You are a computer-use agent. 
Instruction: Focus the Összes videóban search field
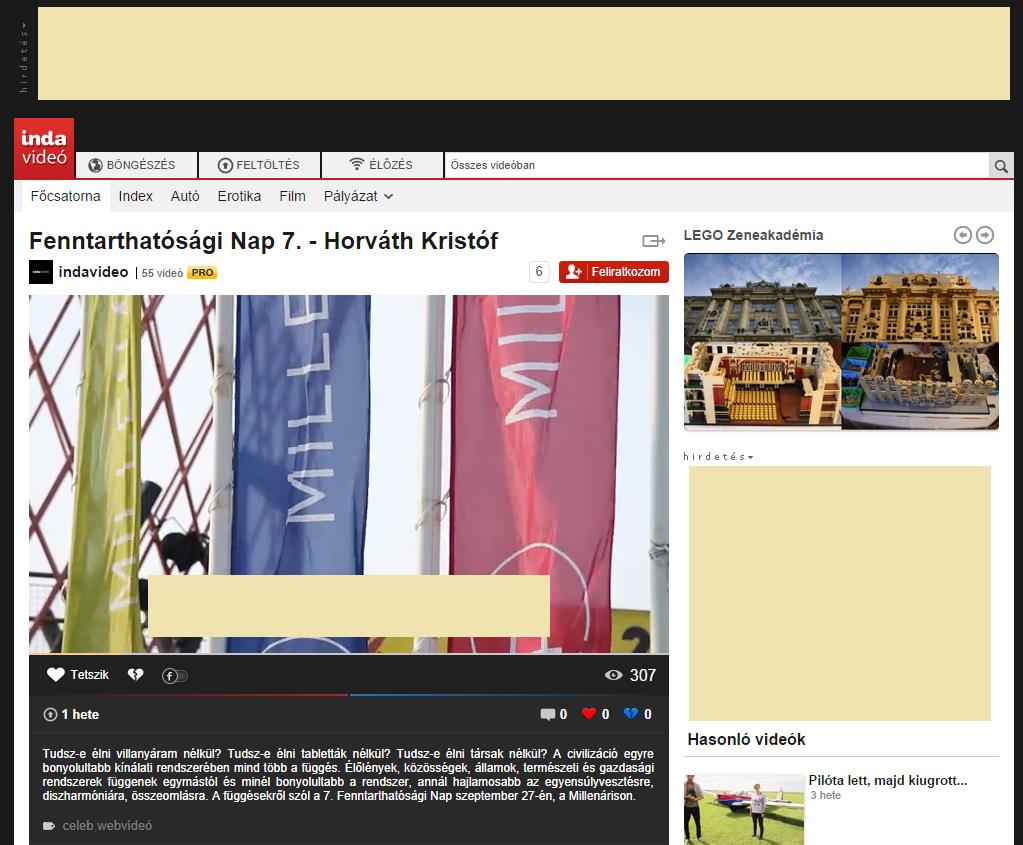coord(716,165)
